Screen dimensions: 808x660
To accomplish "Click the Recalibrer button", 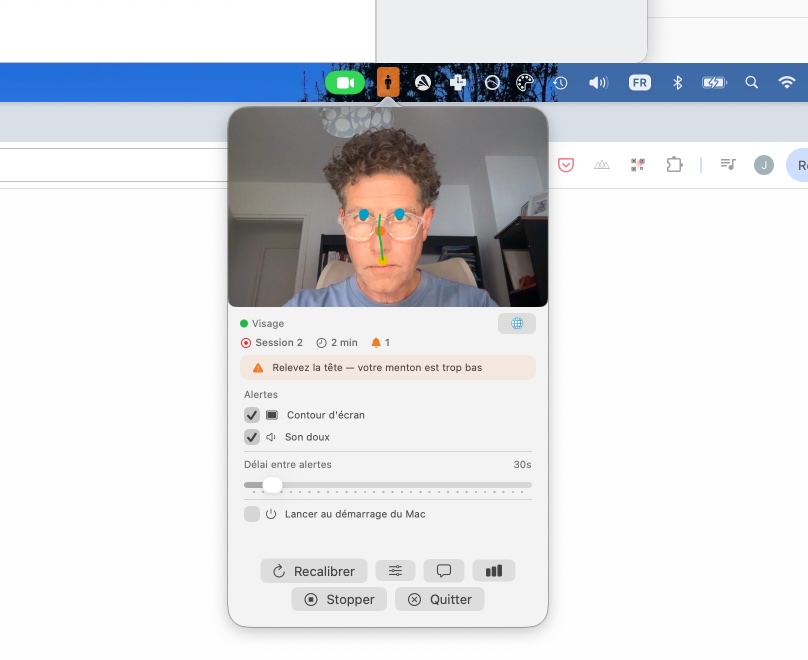I will (x=314, y=571).
